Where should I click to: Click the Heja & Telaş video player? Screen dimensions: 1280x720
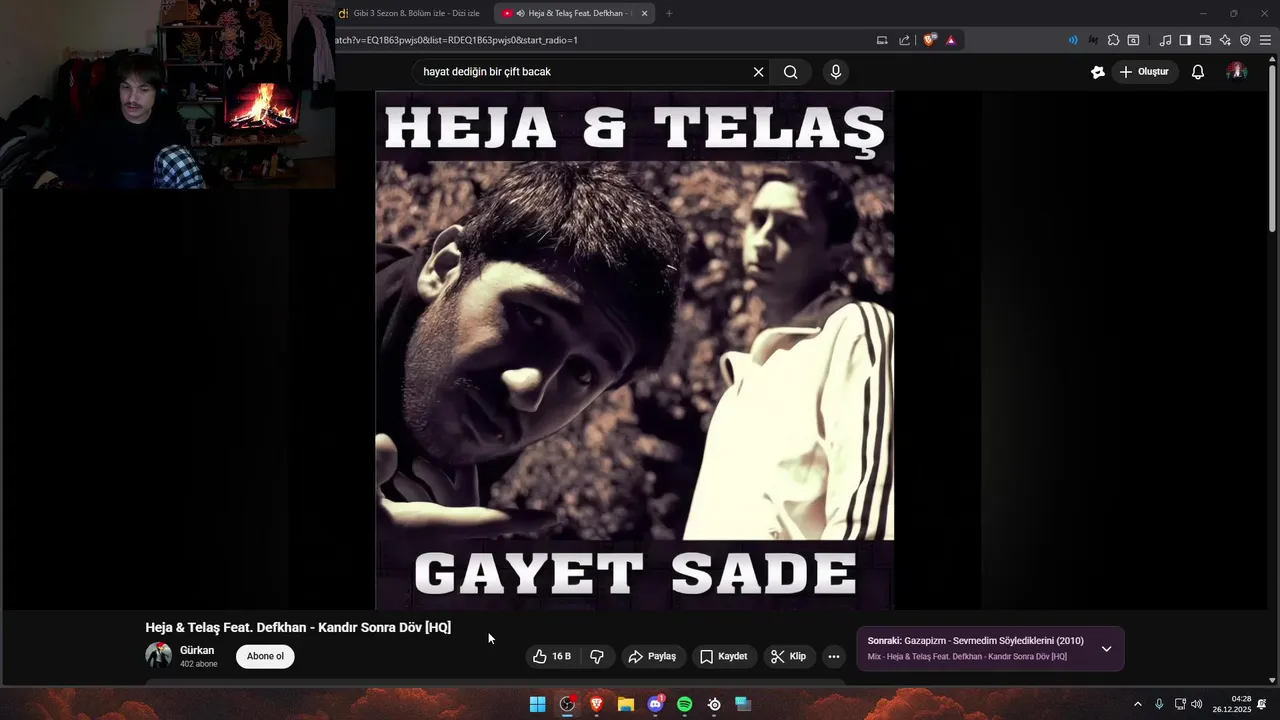click(x=634, y=350)
